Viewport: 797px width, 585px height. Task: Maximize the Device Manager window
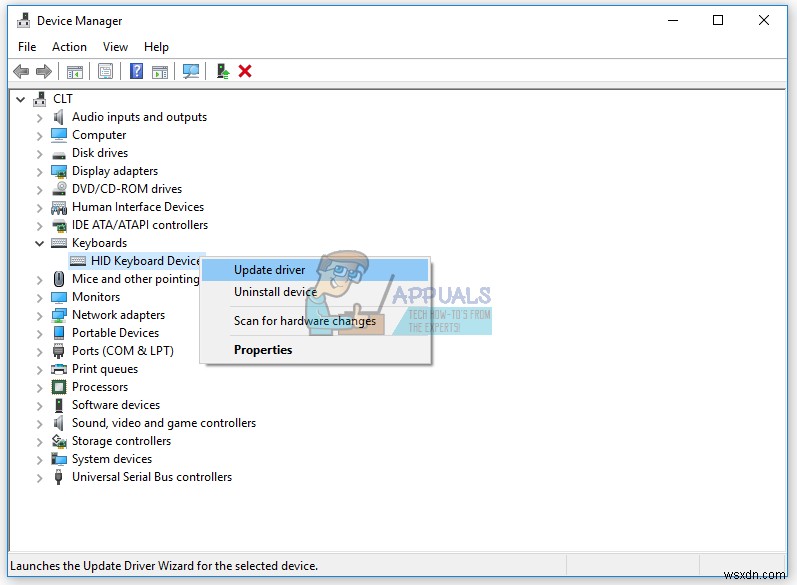point(718,20)
